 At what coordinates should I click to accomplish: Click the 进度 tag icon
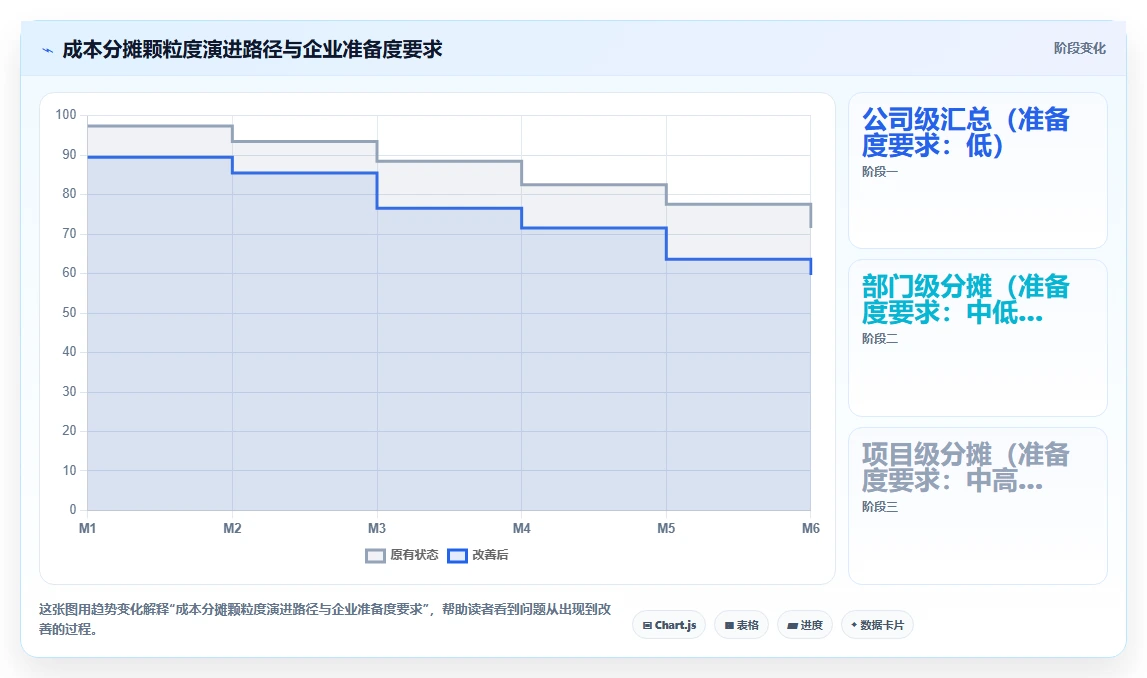click(792, 626)
